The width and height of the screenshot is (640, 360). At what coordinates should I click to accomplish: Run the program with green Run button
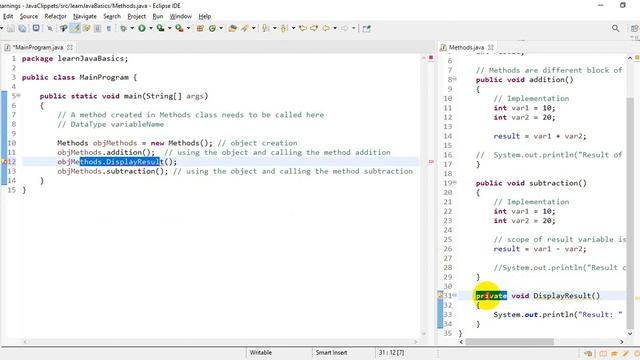tap(142, 28)
